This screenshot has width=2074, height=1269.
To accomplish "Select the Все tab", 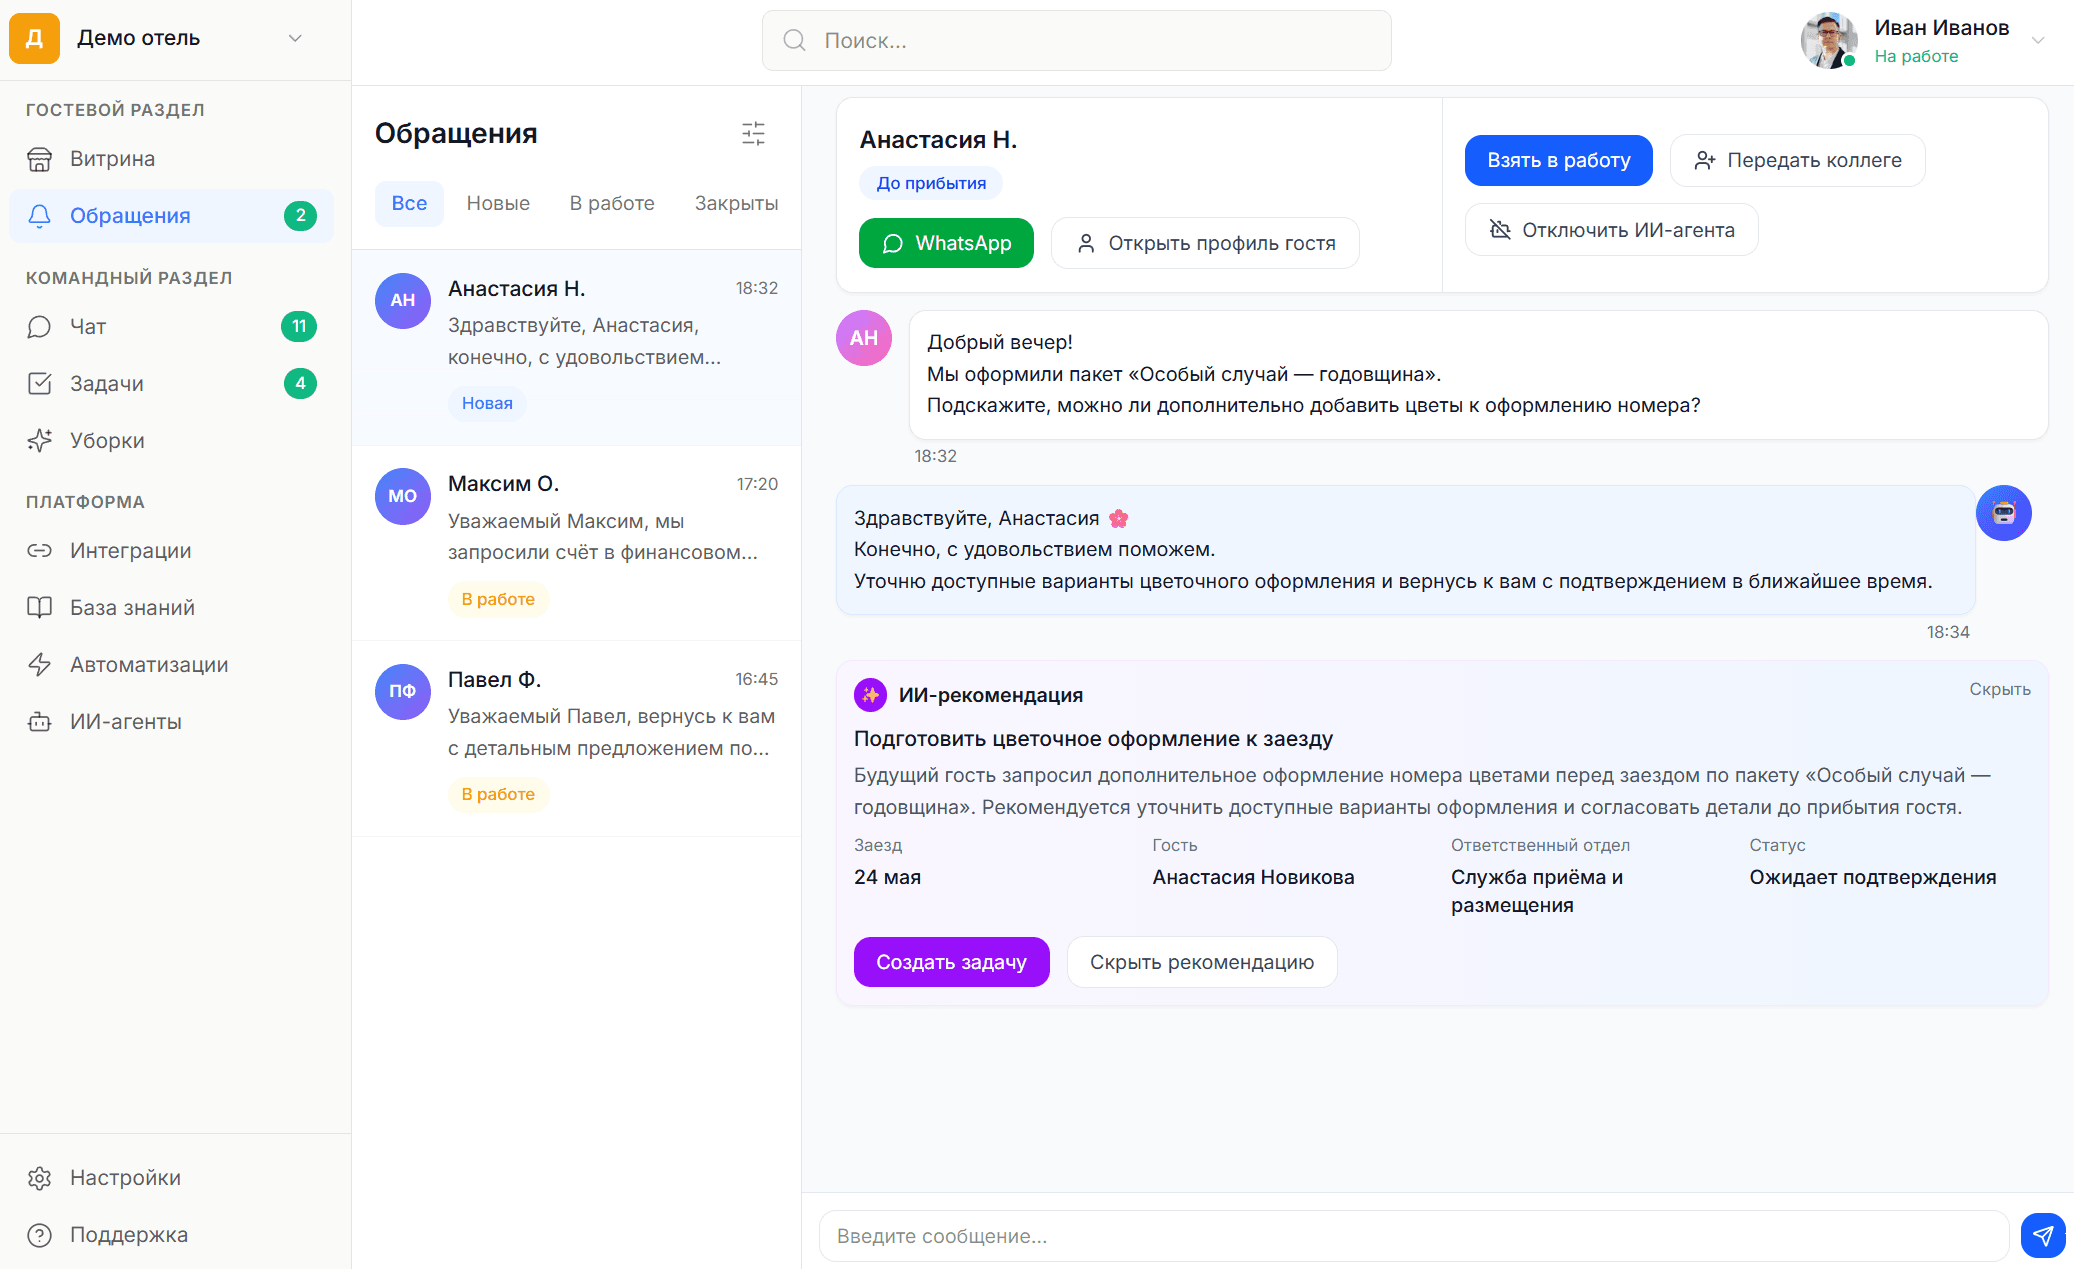I will coord(409,204).
